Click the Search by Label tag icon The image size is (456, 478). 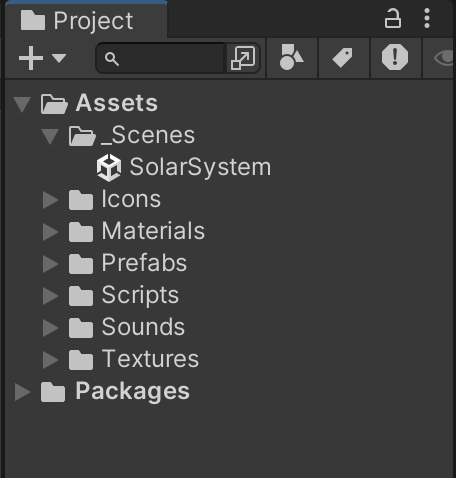[x=343, y=58]
